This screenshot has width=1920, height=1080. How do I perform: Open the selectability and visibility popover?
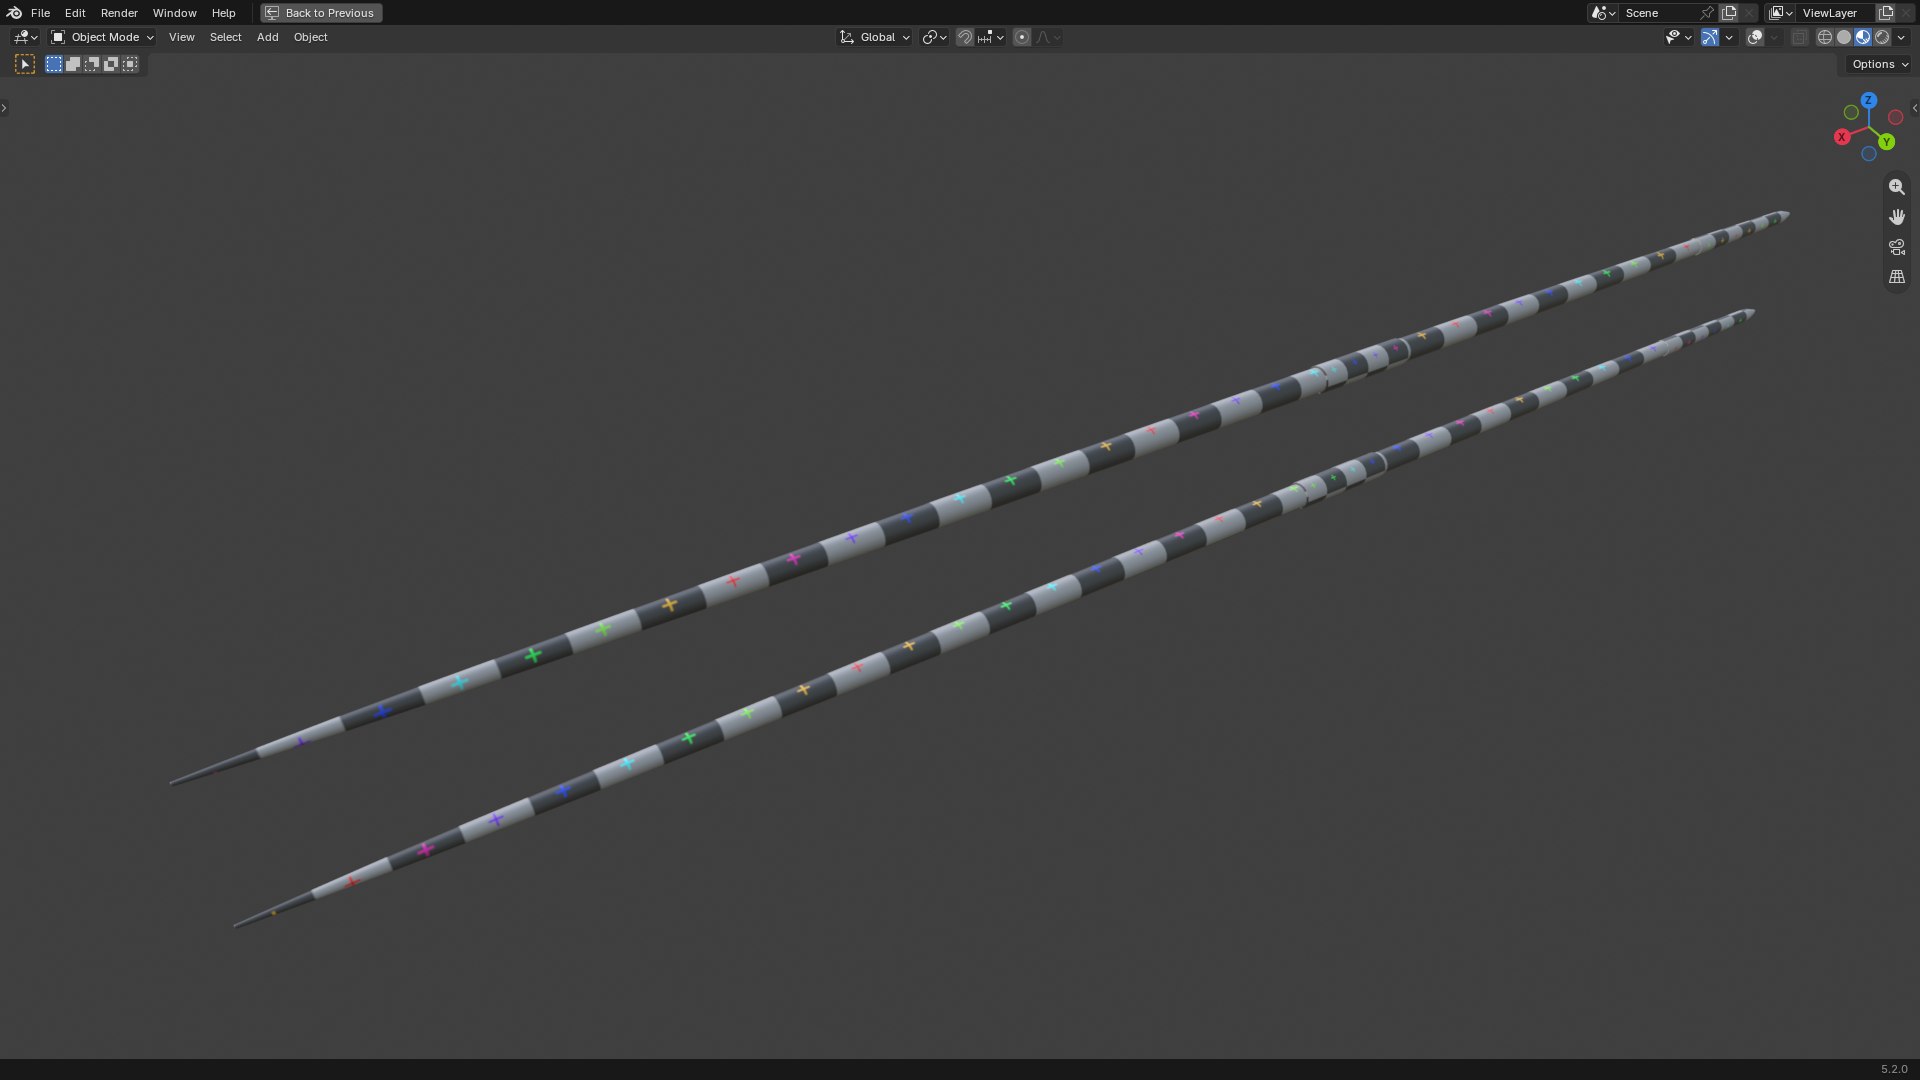point(1678,37)
